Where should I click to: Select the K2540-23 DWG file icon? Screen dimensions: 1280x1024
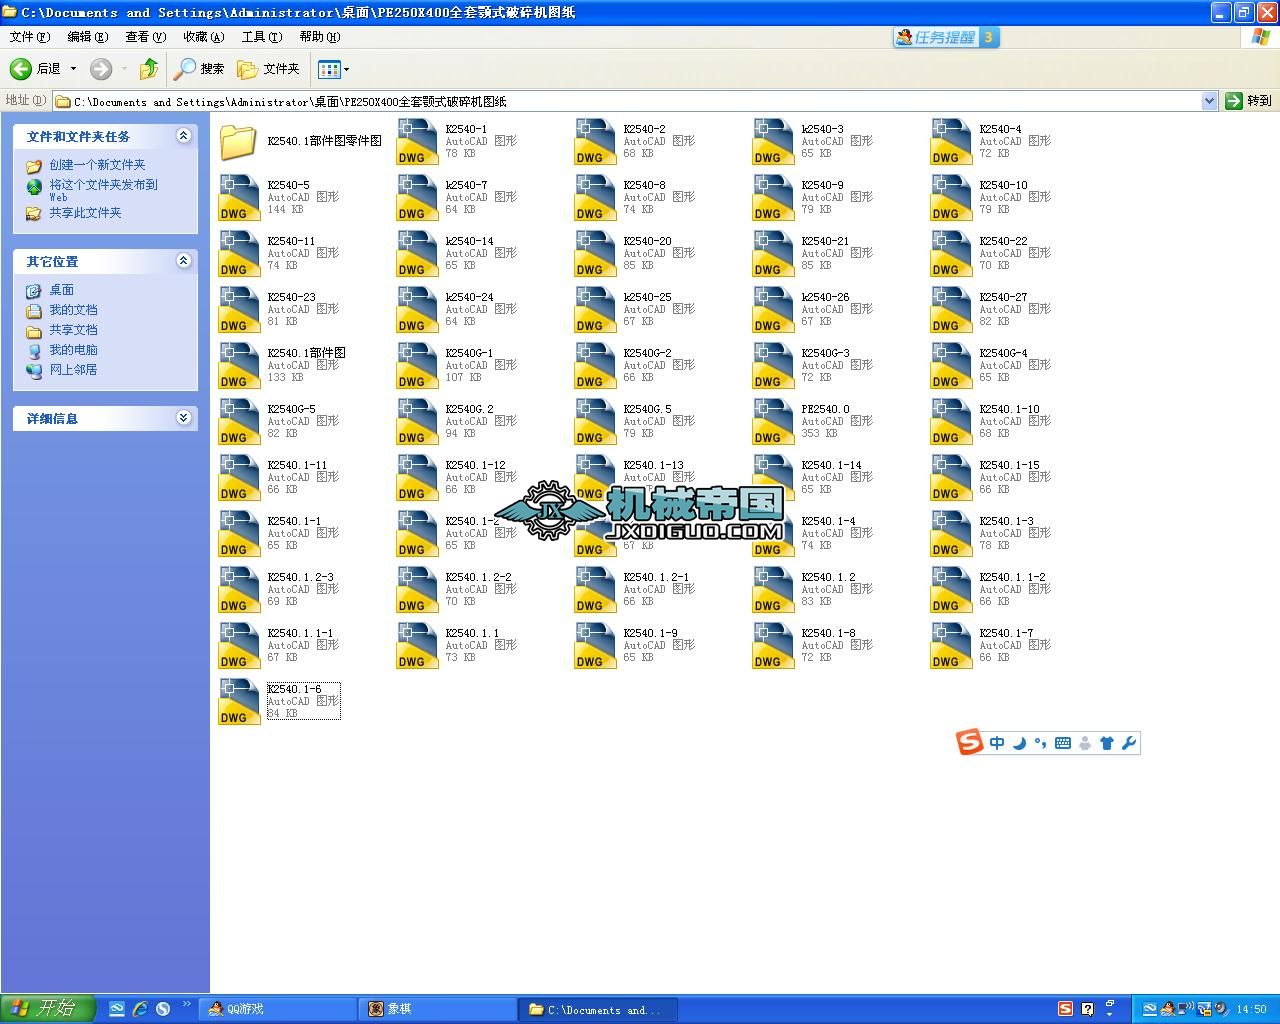239,310
